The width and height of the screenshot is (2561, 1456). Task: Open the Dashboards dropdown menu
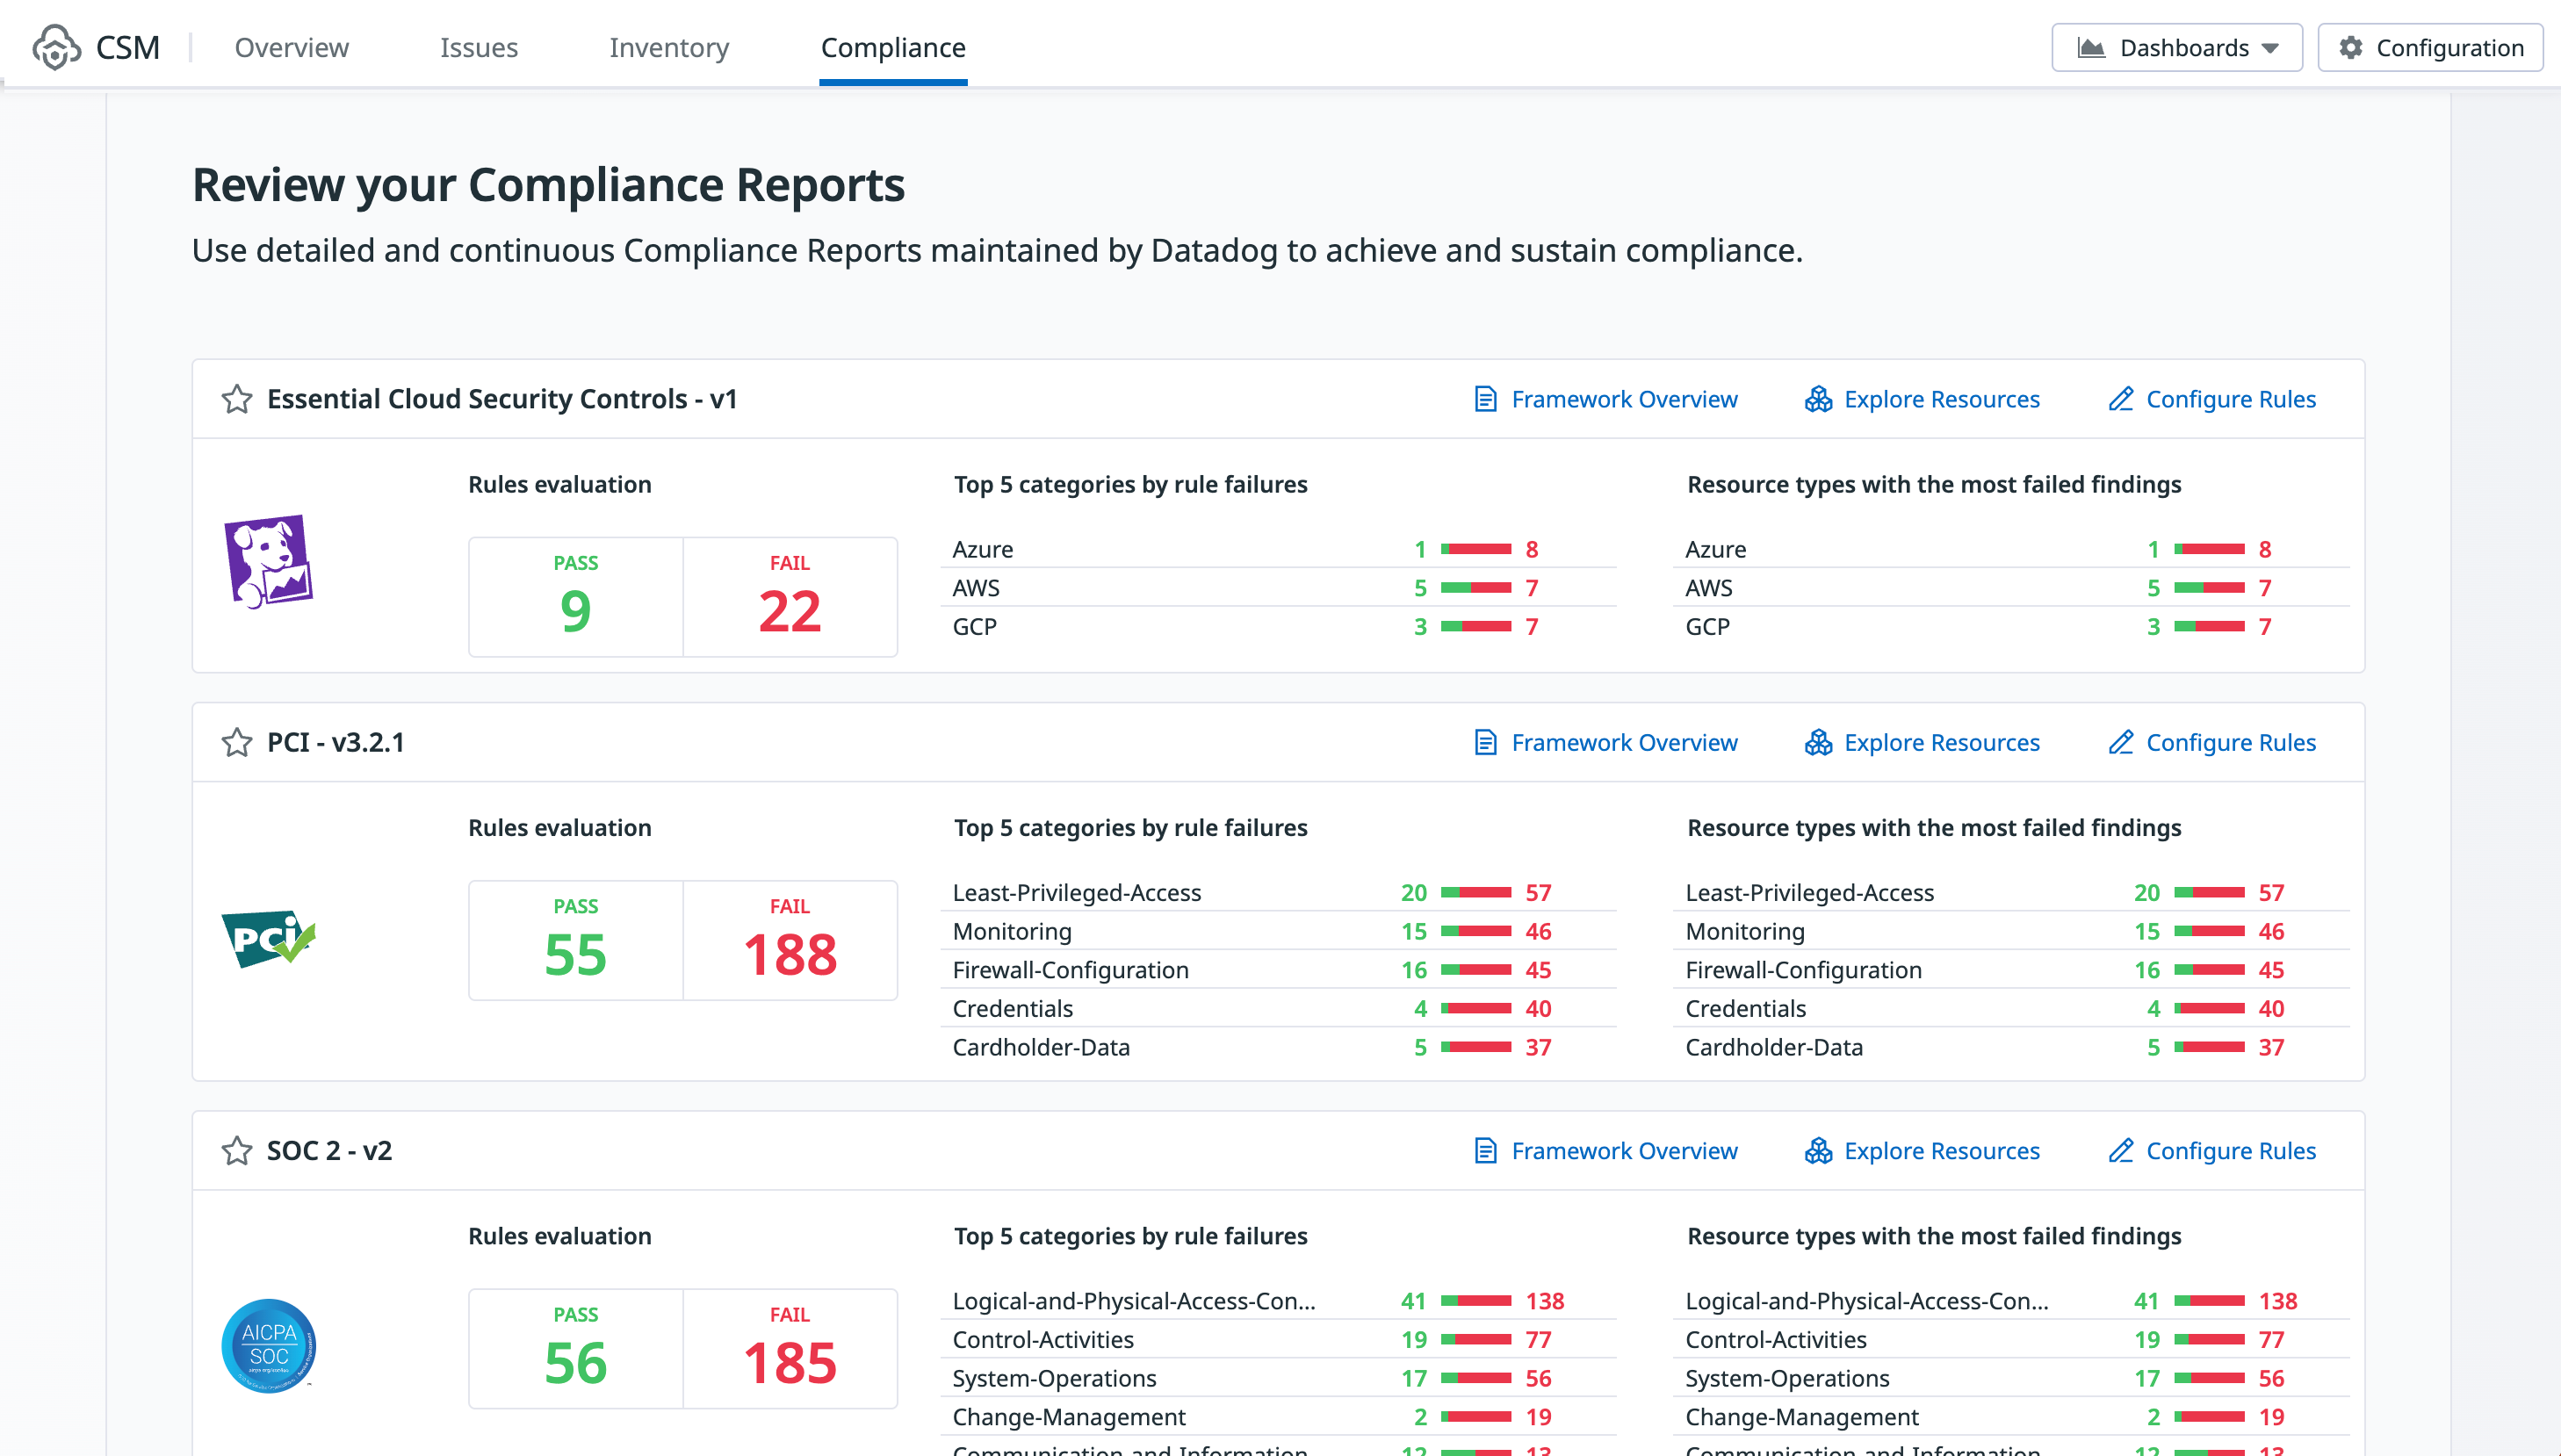2176,48
